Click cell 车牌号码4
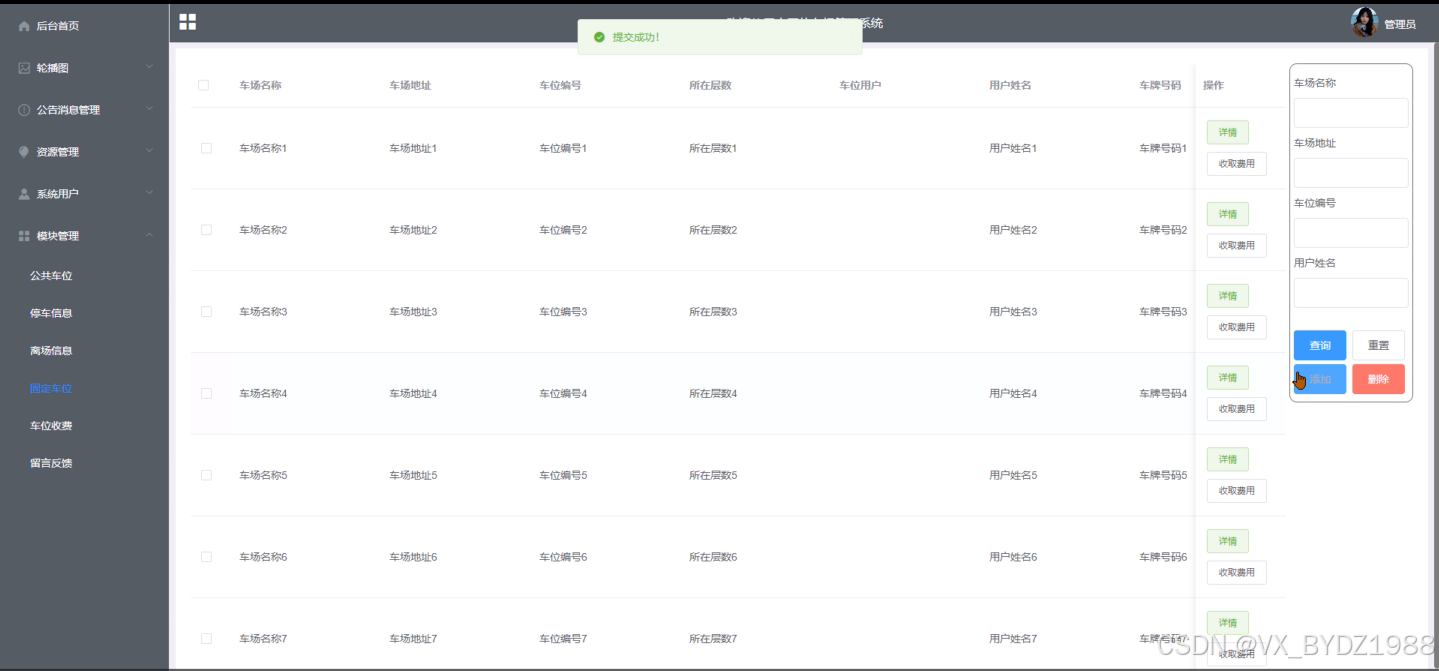1439x671 pixels. 1163,394
